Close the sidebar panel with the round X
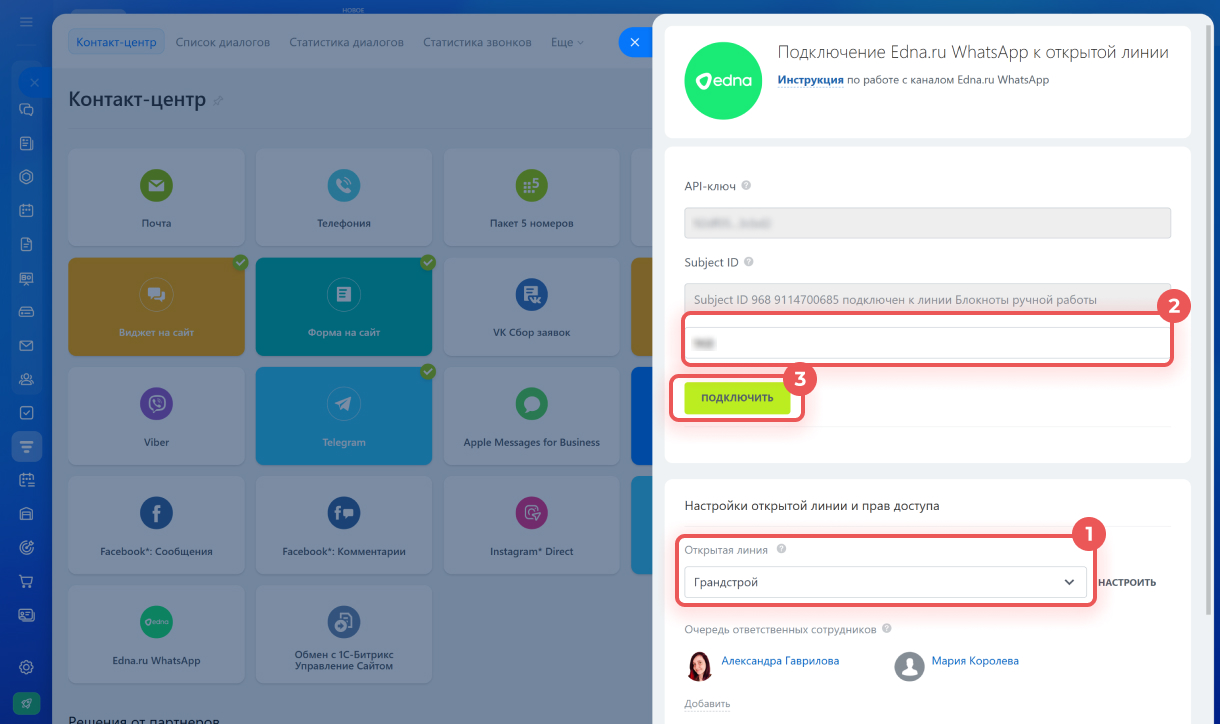This screenshot has width=1220, height=724. pyautogui.click(x=33, y=83)
